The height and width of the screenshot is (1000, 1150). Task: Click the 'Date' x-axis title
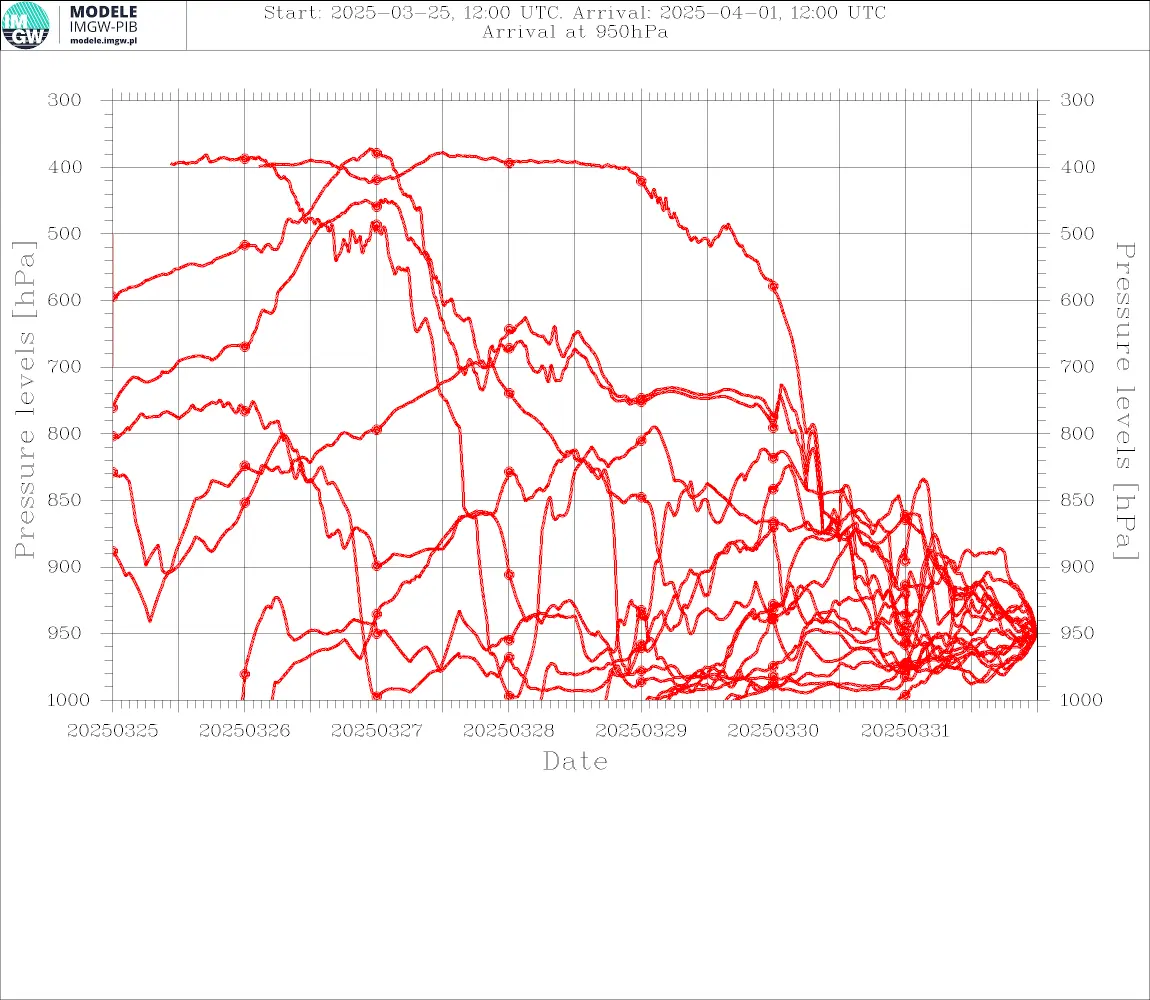[x=575, y=761]
